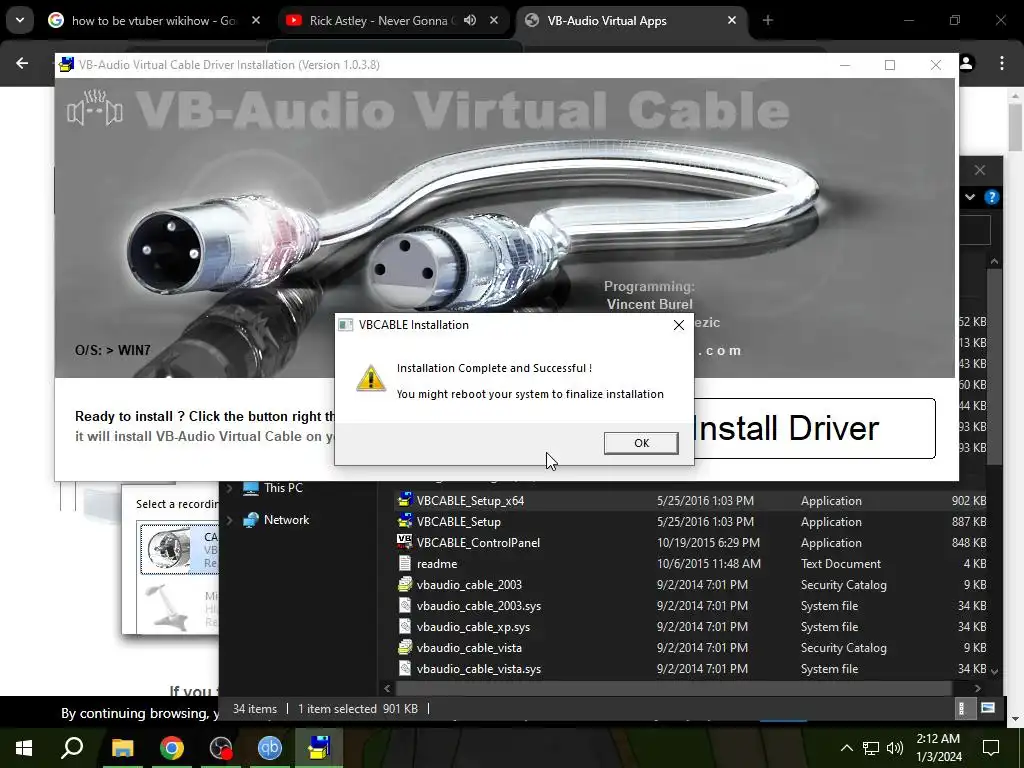Close the VBCABLE Installation dialog
Image resolution: width=1024 pixels, height=768 pixels.
click(679, 325)
